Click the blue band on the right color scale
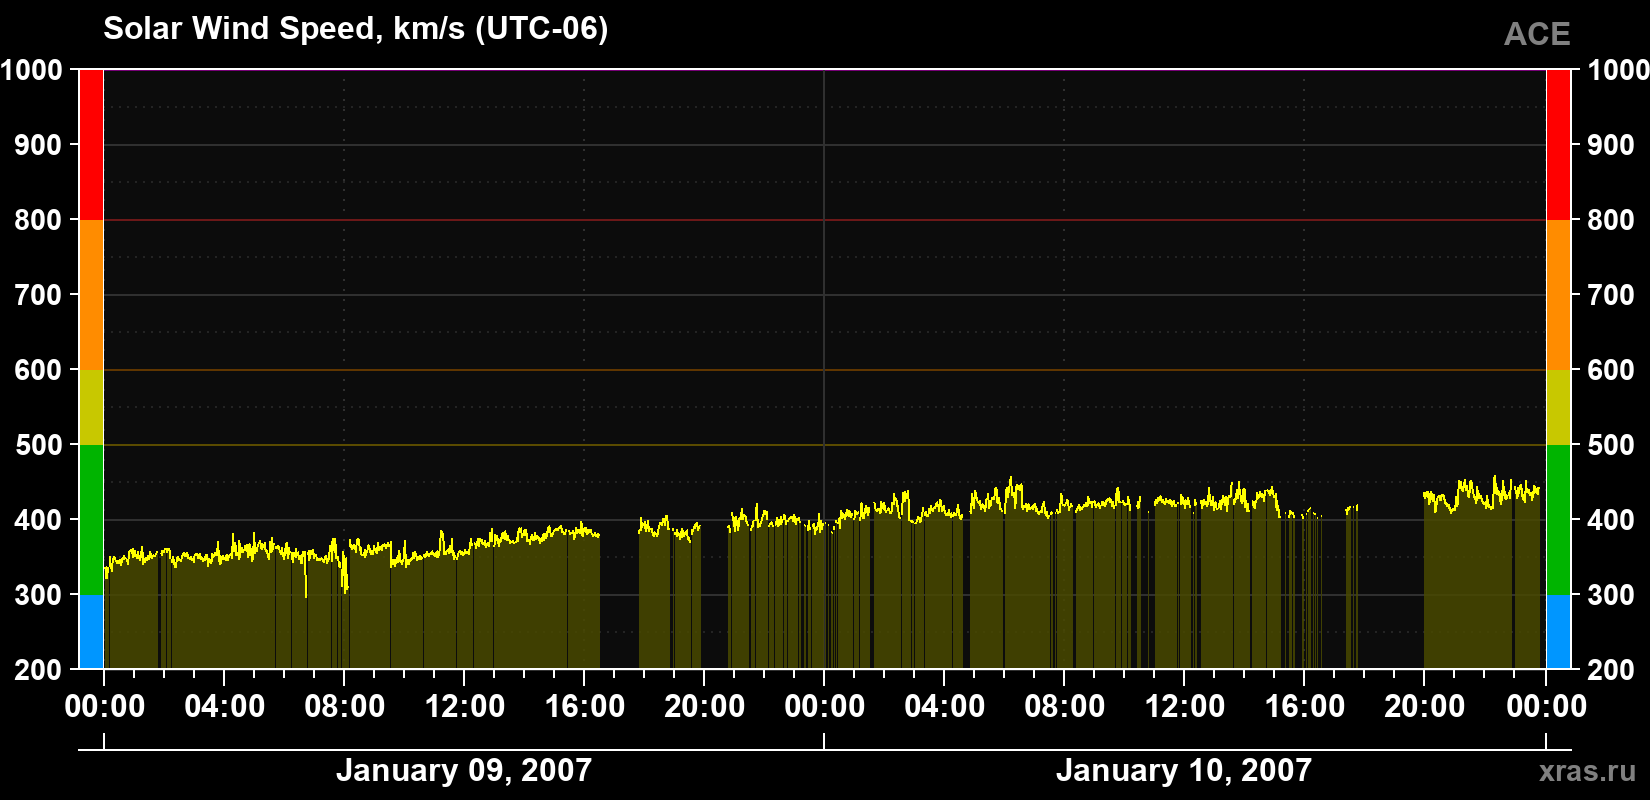 click(1558, 632)
